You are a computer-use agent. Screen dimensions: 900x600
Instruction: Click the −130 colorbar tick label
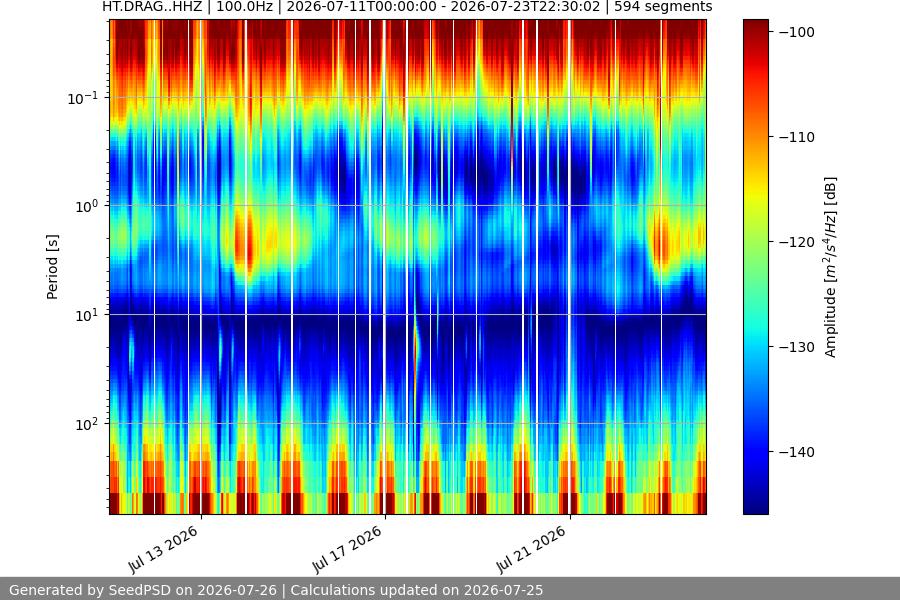[x=797, y=347]
